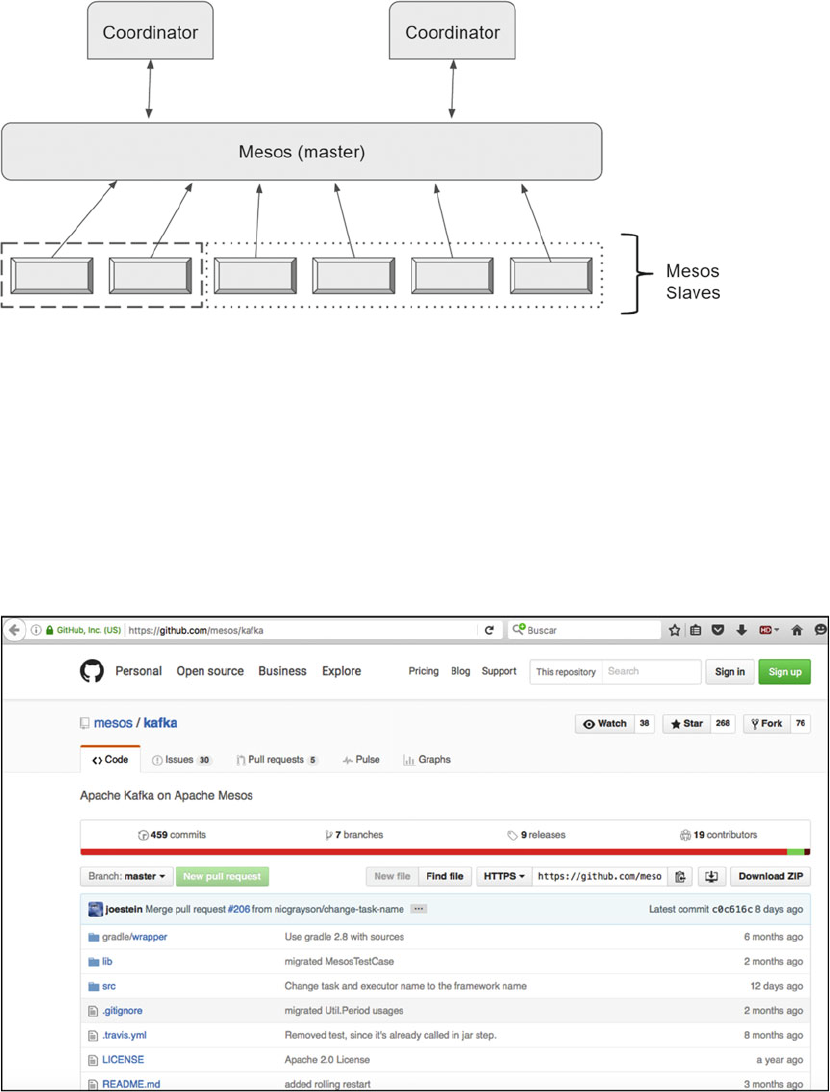Screen dimensions: 830x1092
Task: Open the Open source menu item
Action: (x=210, y=671)
